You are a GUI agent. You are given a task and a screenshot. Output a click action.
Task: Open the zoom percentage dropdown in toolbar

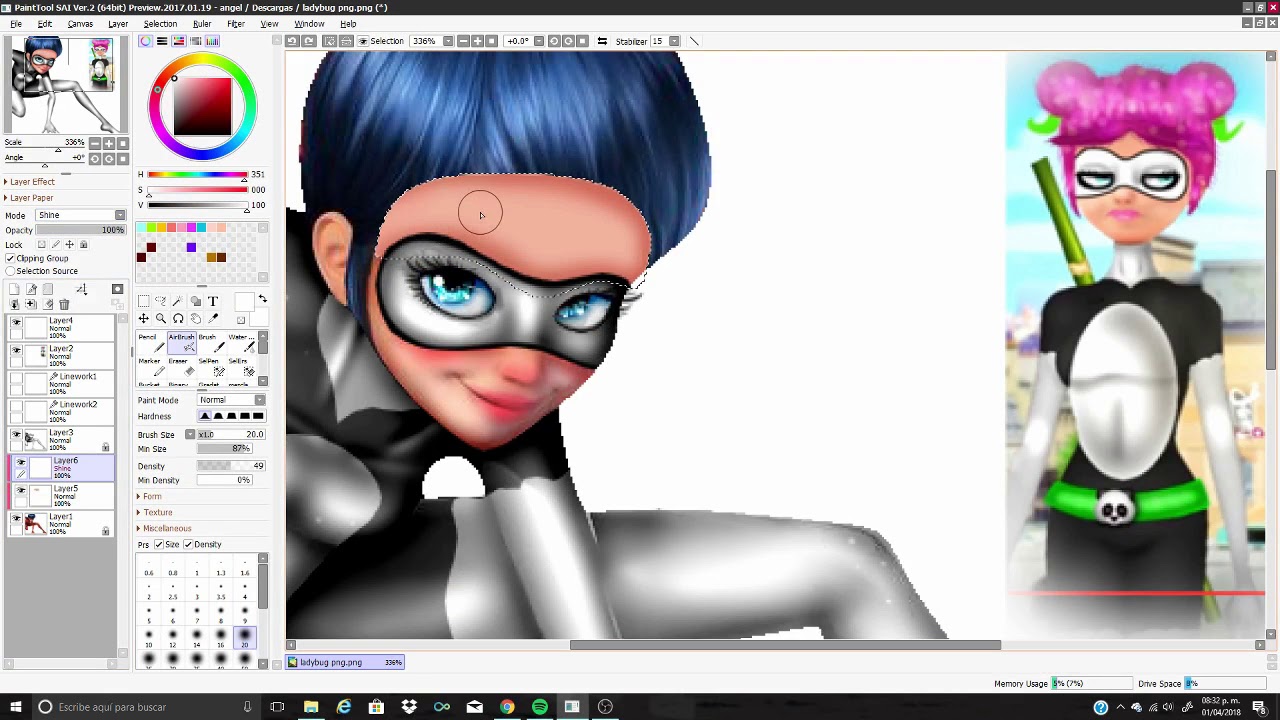pyautogui.click(x=447, y=41)
